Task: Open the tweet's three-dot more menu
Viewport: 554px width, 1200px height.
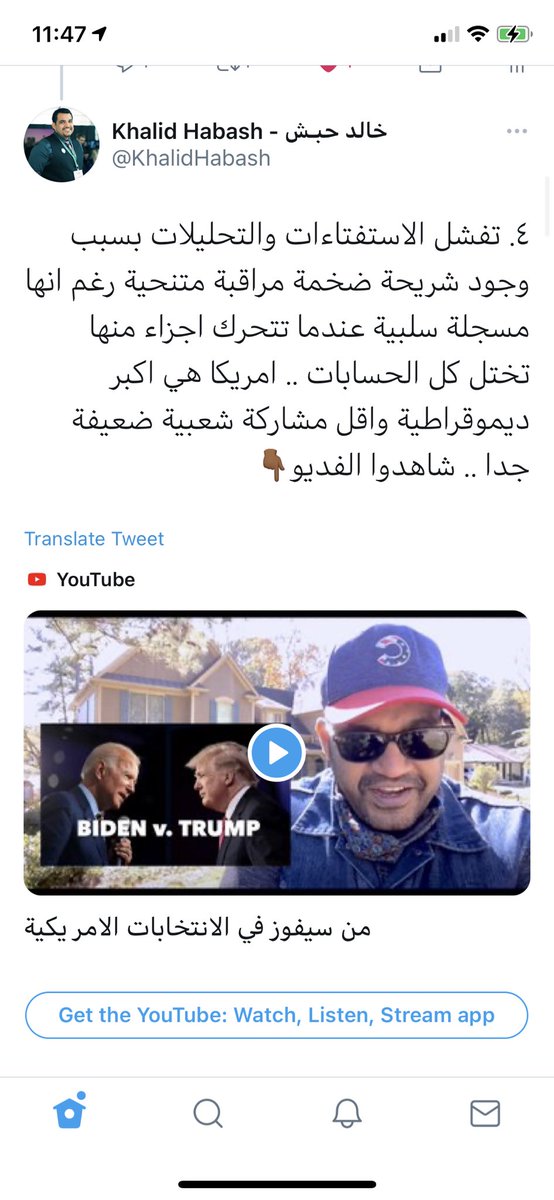Action: pos(516,132)
